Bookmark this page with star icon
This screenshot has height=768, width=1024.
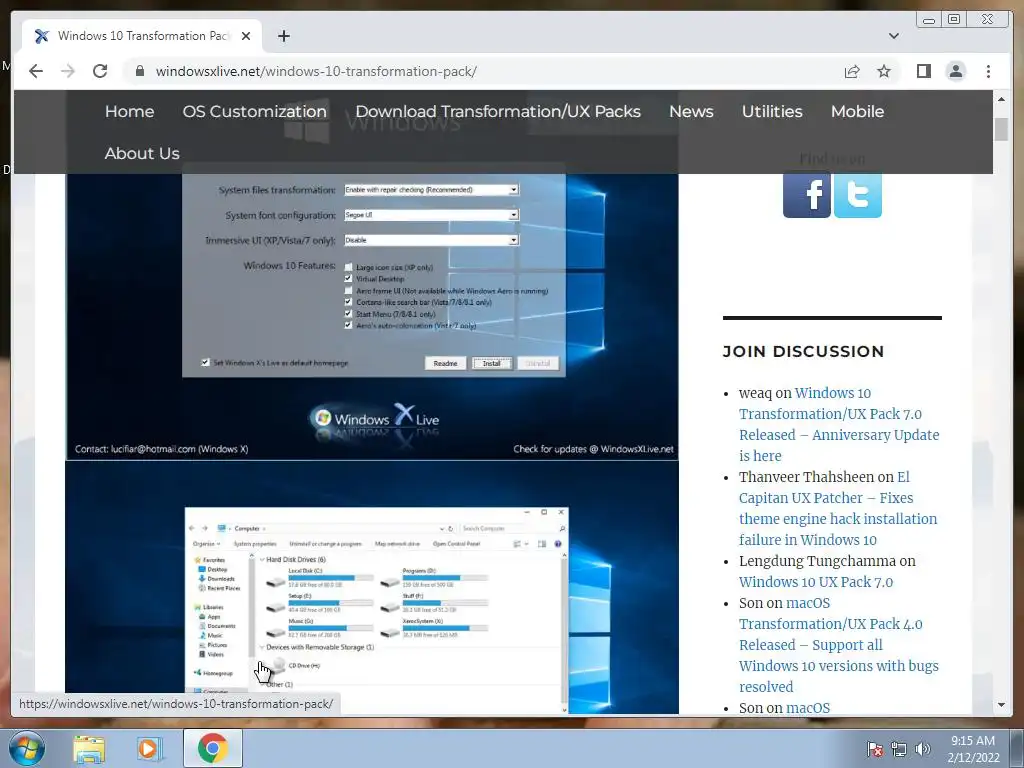(x=884, y=71)
